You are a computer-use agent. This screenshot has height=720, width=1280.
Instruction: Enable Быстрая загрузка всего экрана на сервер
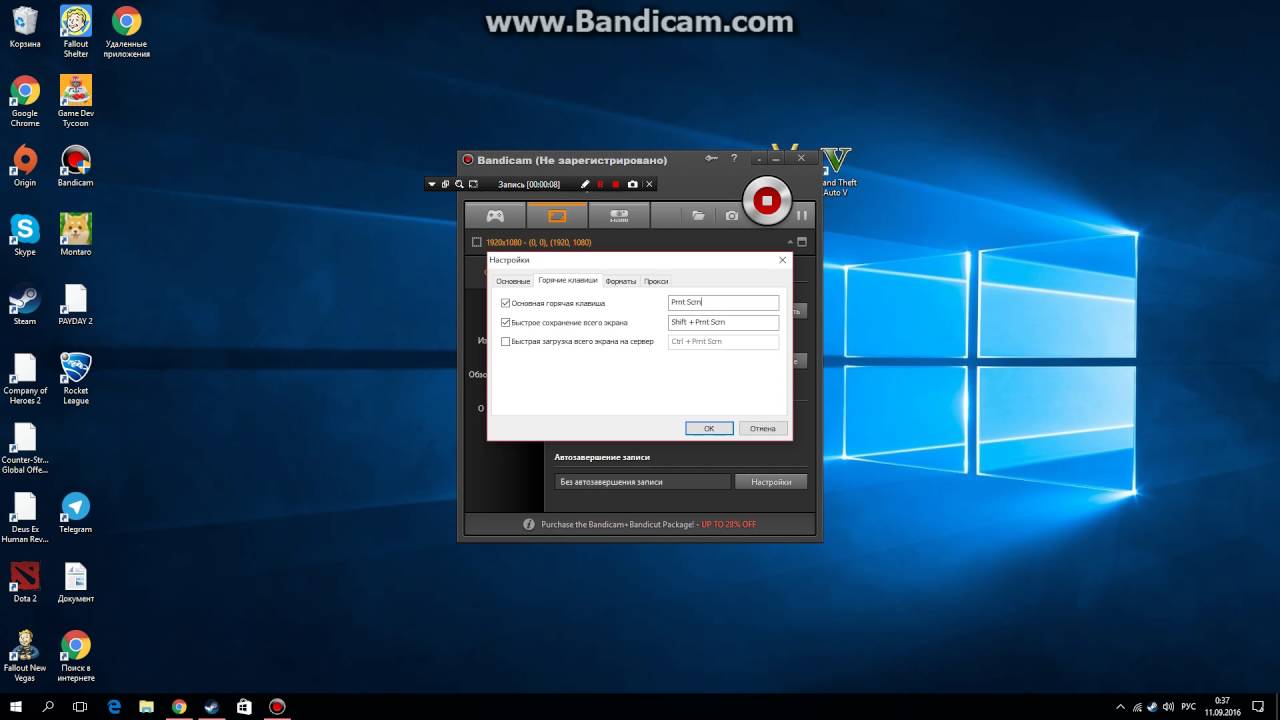[x=505, y=341]
